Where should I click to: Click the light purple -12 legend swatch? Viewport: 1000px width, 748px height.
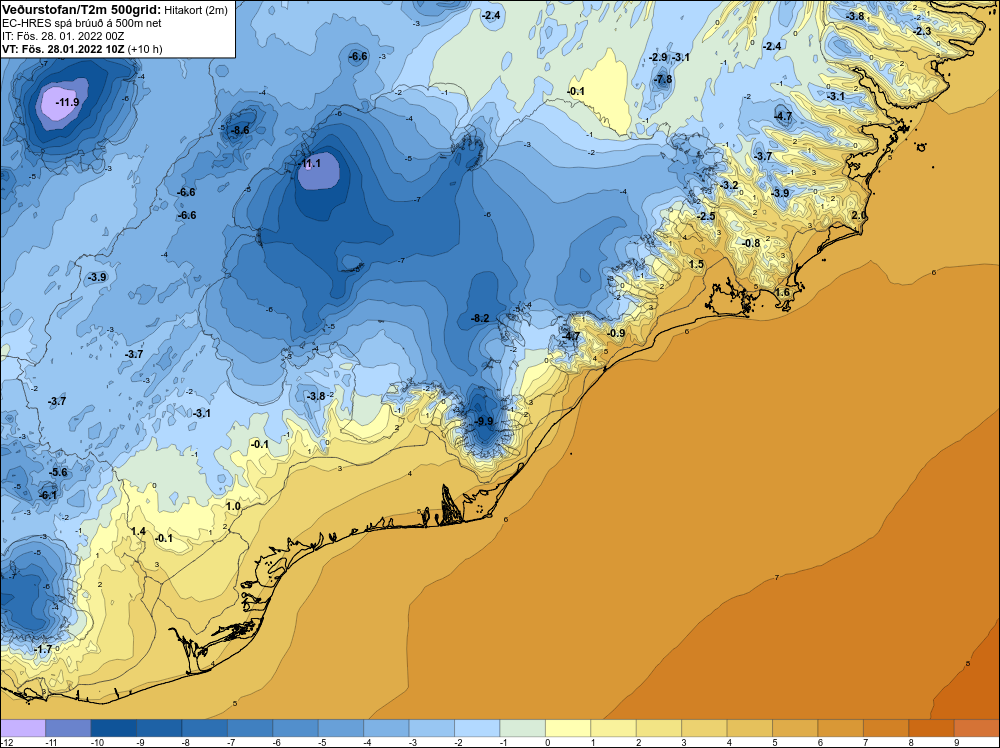(x=23, y=728)
